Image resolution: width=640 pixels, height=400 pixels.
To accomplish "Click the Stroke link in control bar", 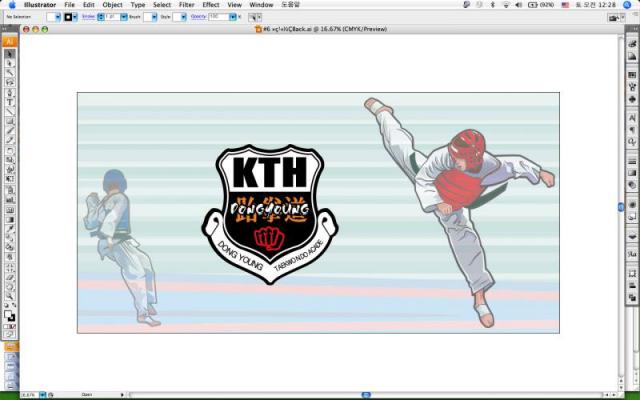I will click(x=89, y=17).
